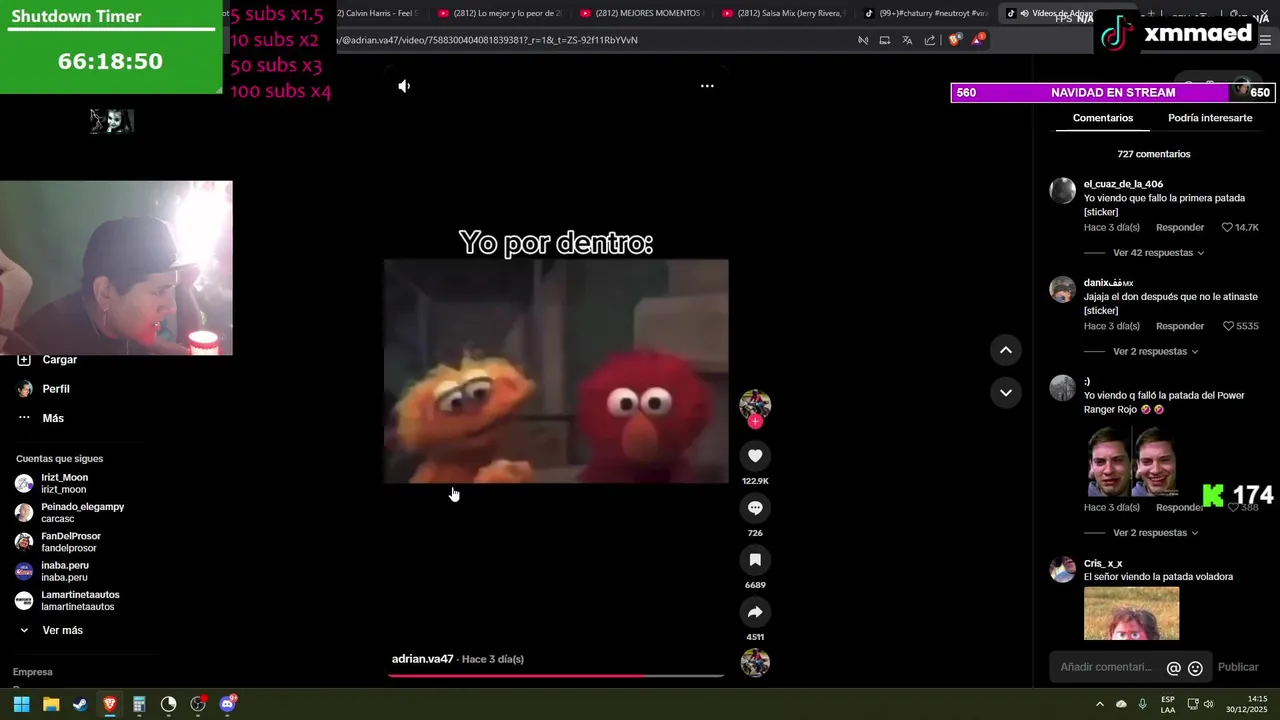
Task: Click Brave shields lion icon
Action: (954, 40)
